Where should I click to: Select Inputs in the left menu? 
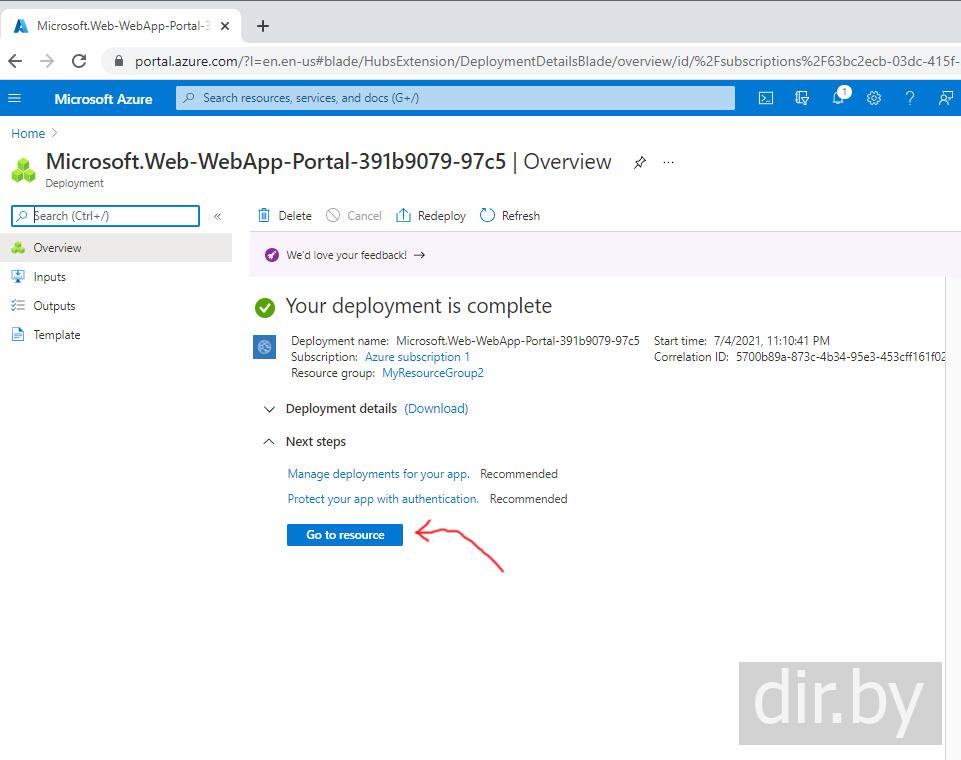[x=49, y=277]
